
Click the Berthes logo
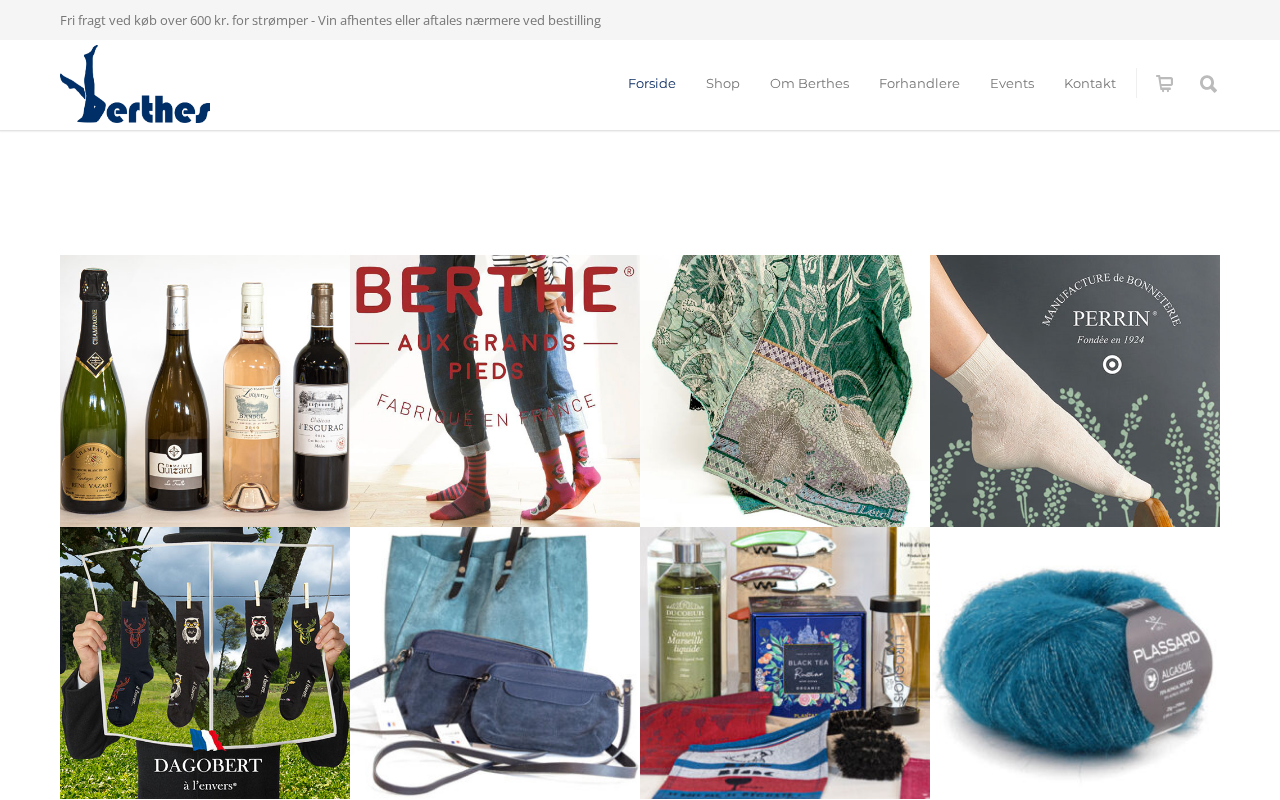pyautogui.click(x=135, y=84)
